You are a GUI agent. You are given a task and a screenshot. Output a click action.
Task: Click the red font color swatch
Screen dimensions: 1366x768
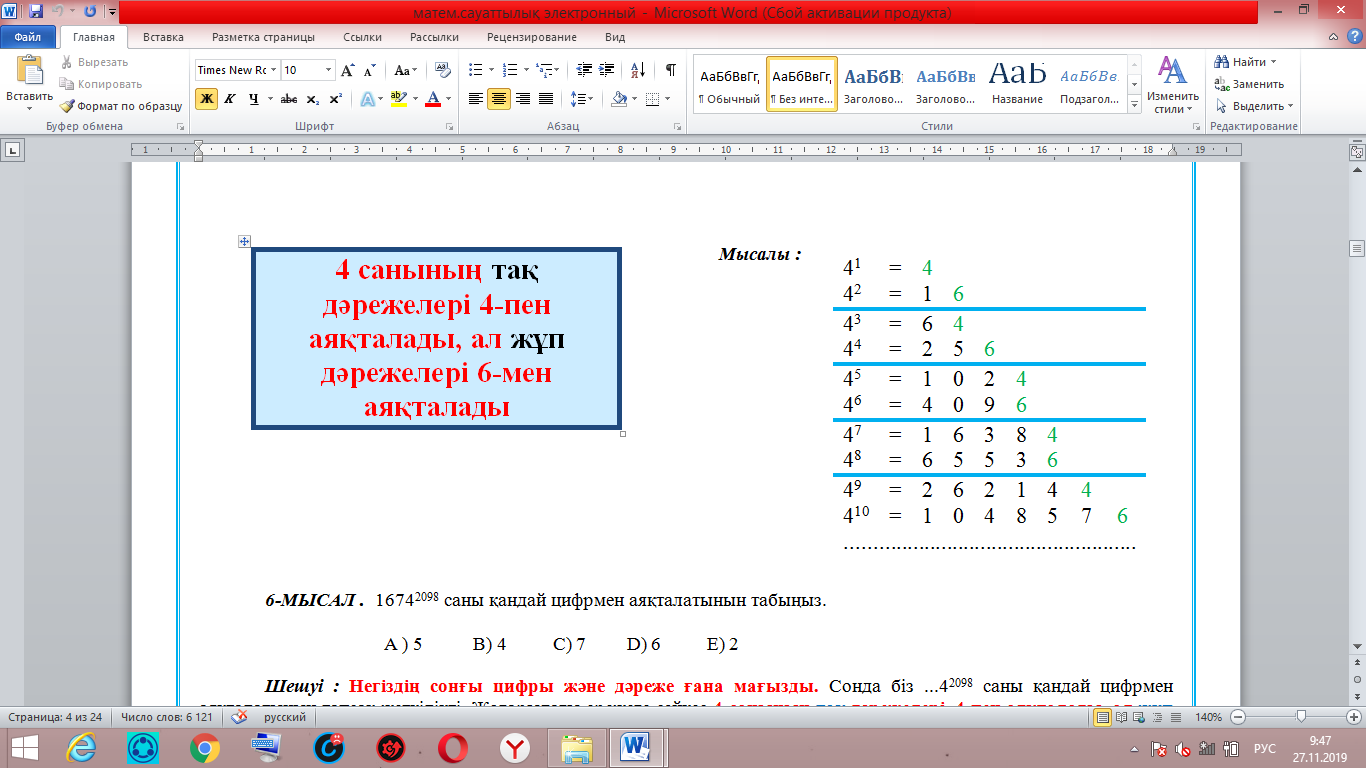pos(432,99)
